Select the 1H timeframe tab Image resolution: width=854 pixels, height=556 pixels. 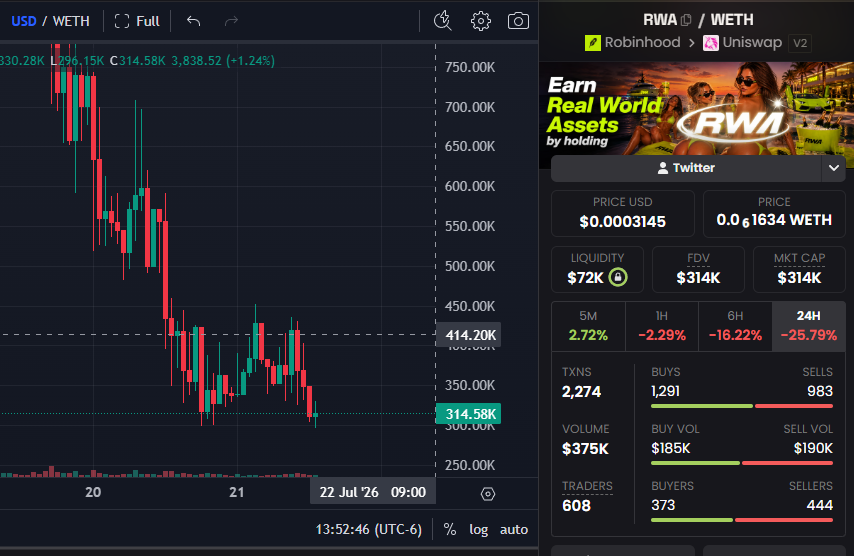pyautogui.click(x=662, y=326)
